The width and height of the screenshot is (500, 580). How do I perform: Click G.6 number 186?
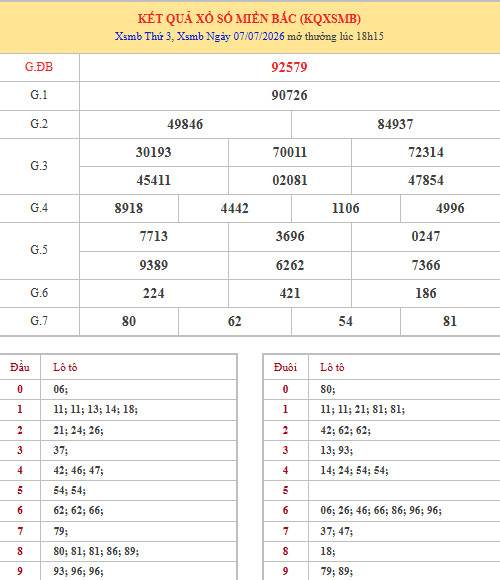[426, 293]
